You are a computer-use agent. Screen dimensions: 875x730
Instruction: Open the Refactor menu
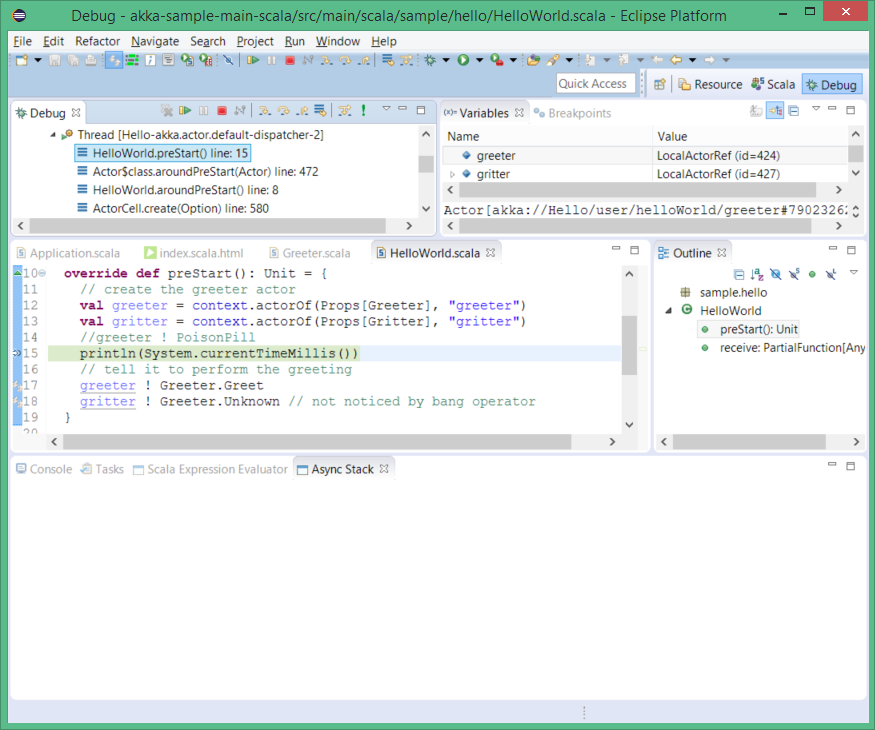point(97,41)
